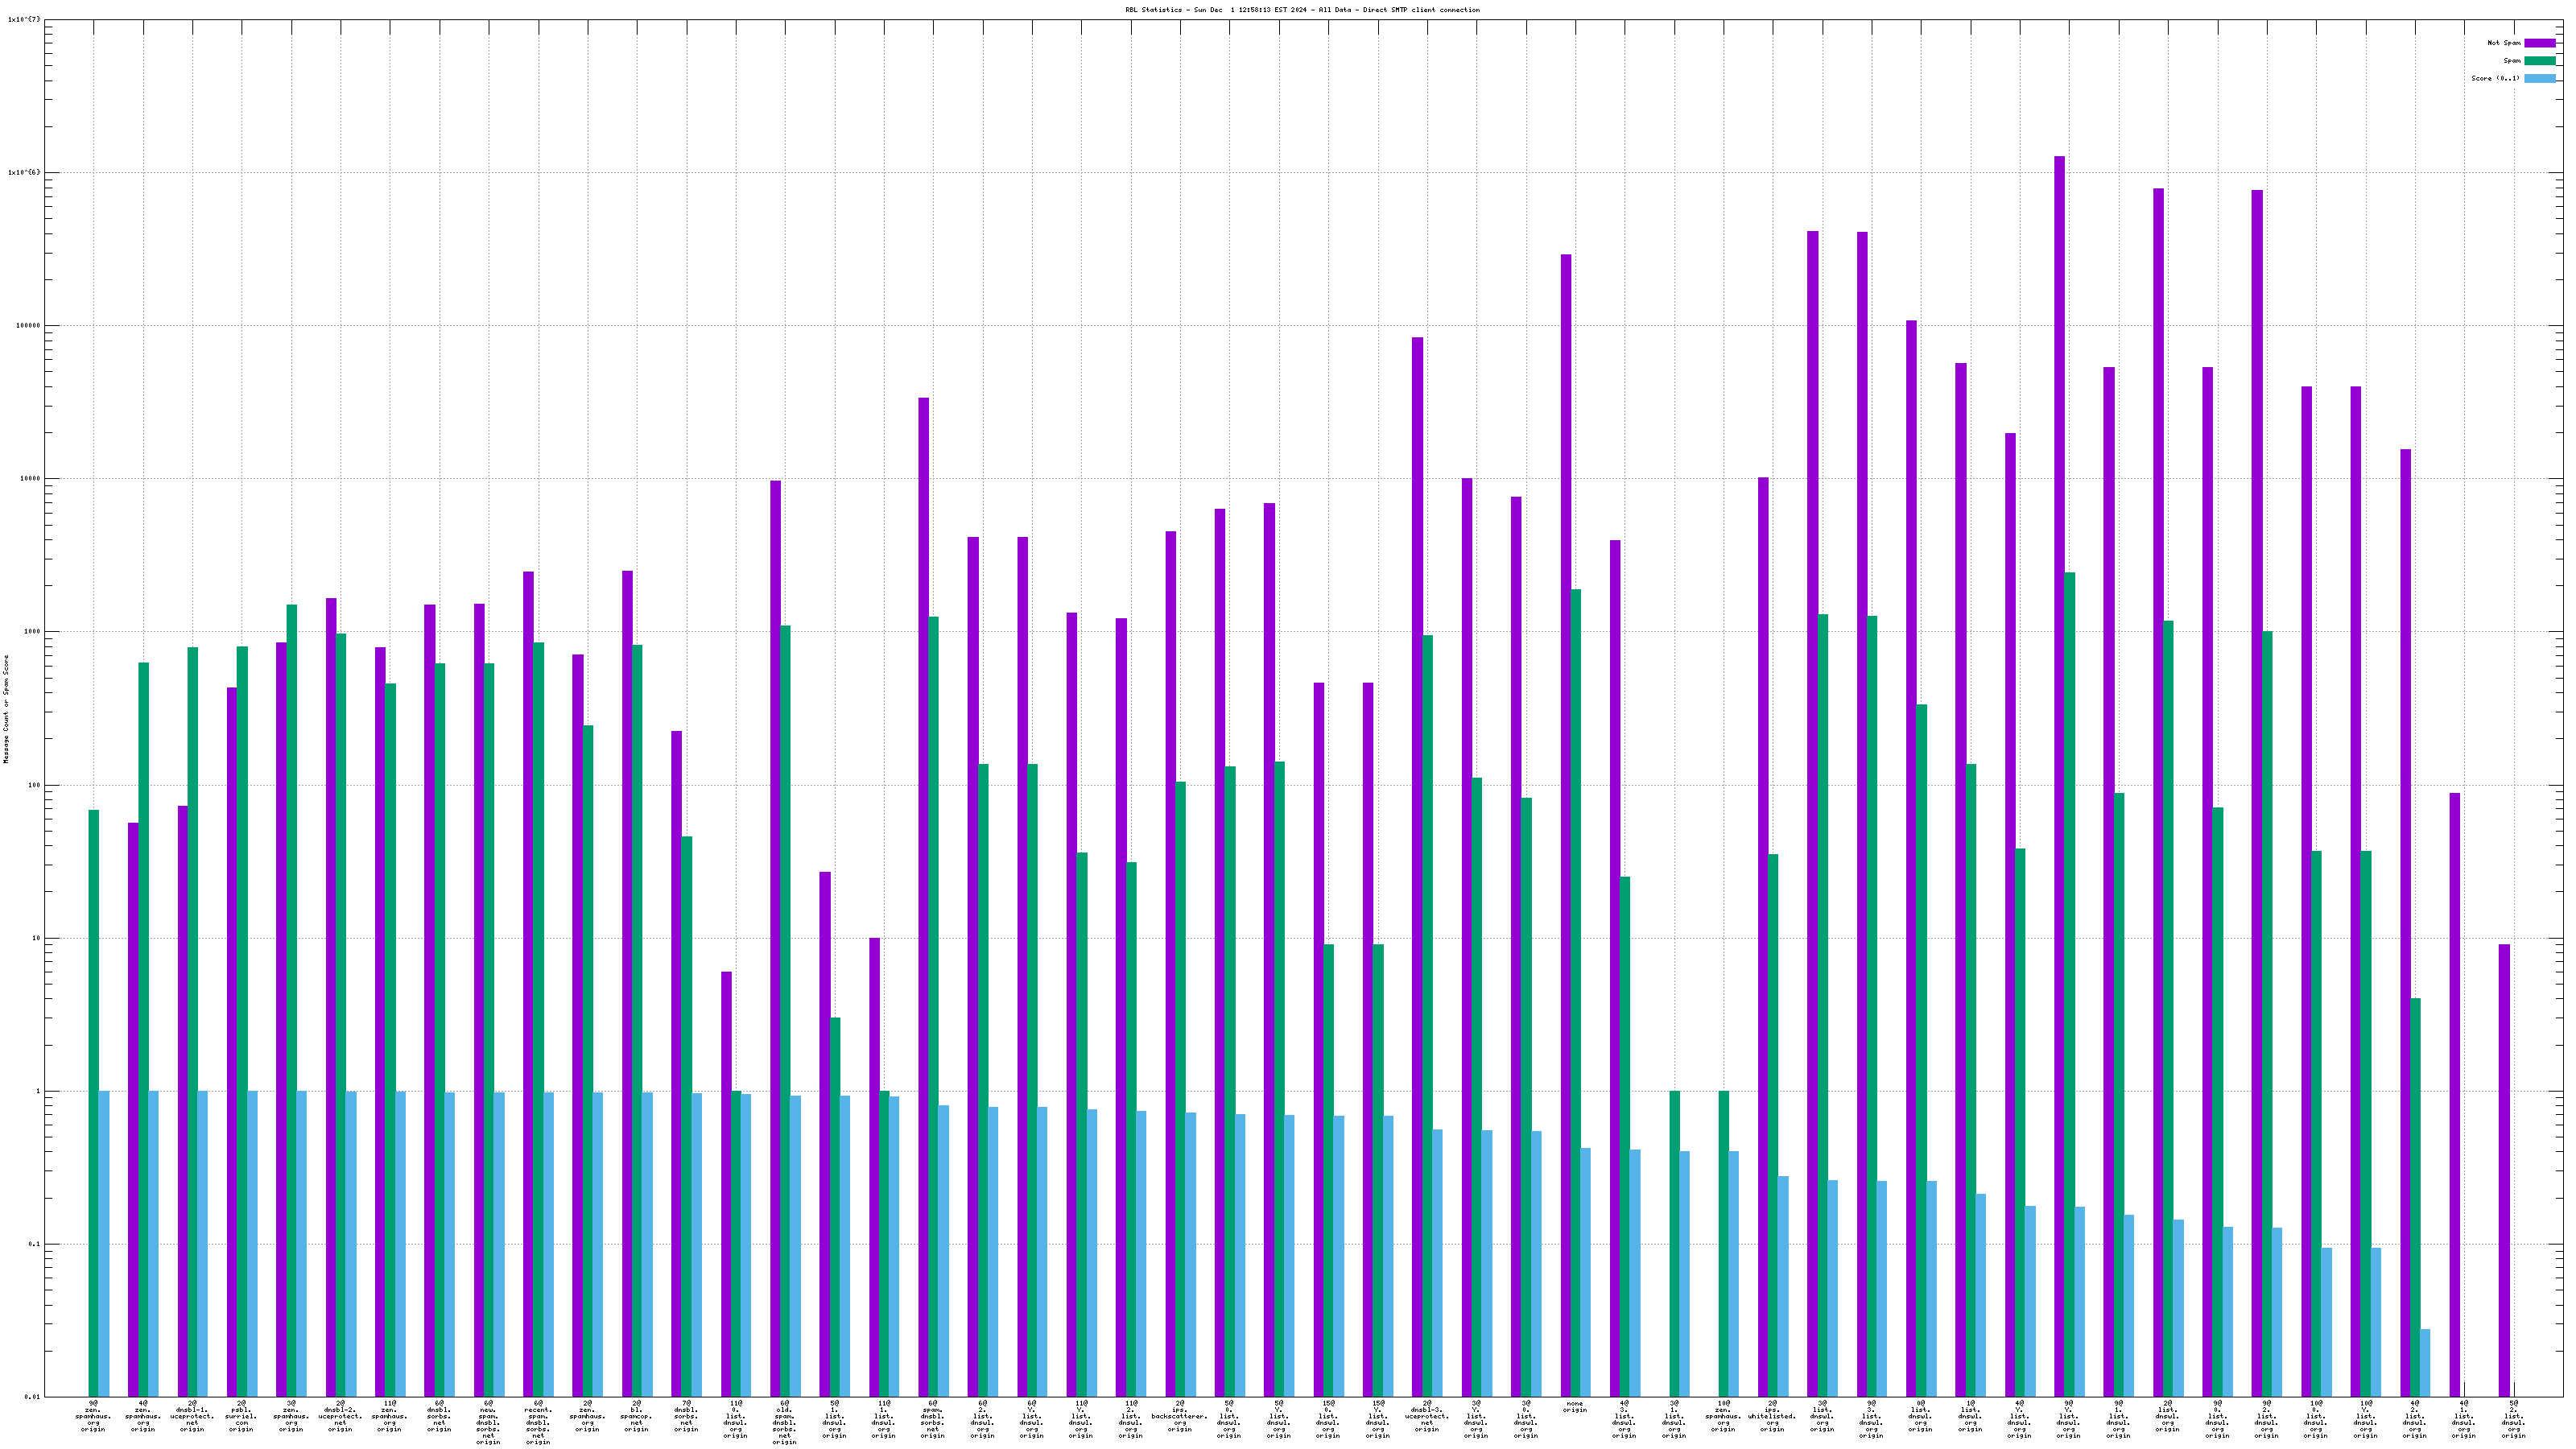Click the 0.1 y-axis tick label
The height and width of the screenshot is (1449, 2576).
point(33,1244)
